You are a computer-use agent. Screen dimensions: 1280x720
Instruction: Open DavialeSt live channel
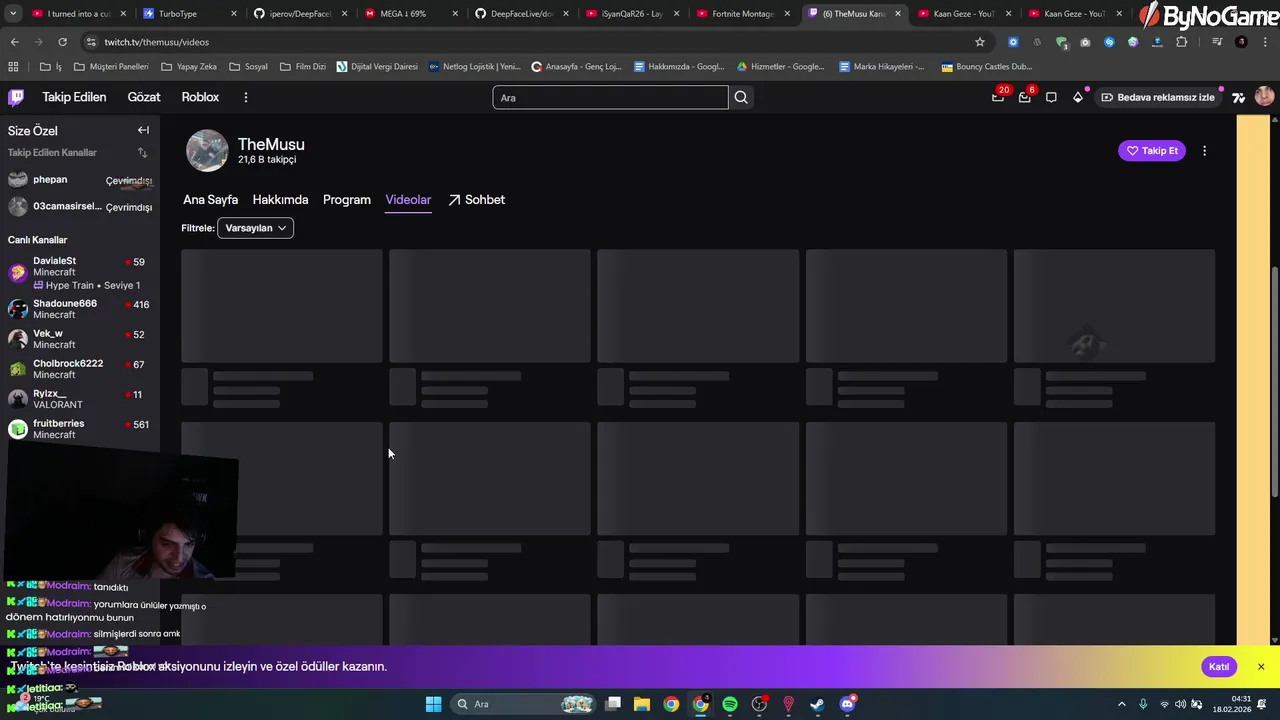click(x=80, y=273)
